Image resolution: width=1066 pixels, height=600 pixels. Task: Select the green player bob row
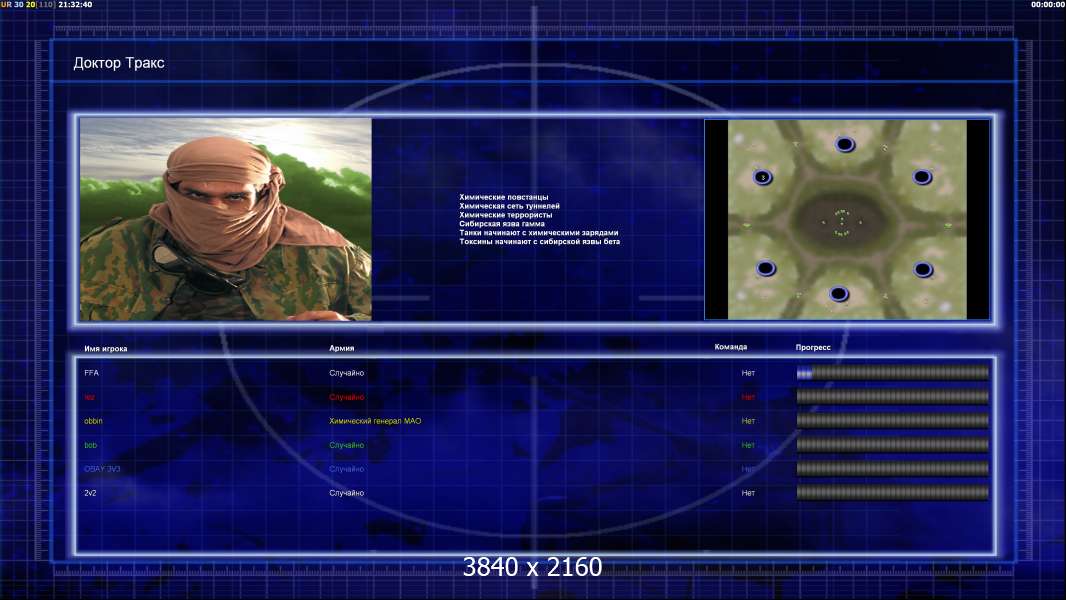[x=536, y=445]
